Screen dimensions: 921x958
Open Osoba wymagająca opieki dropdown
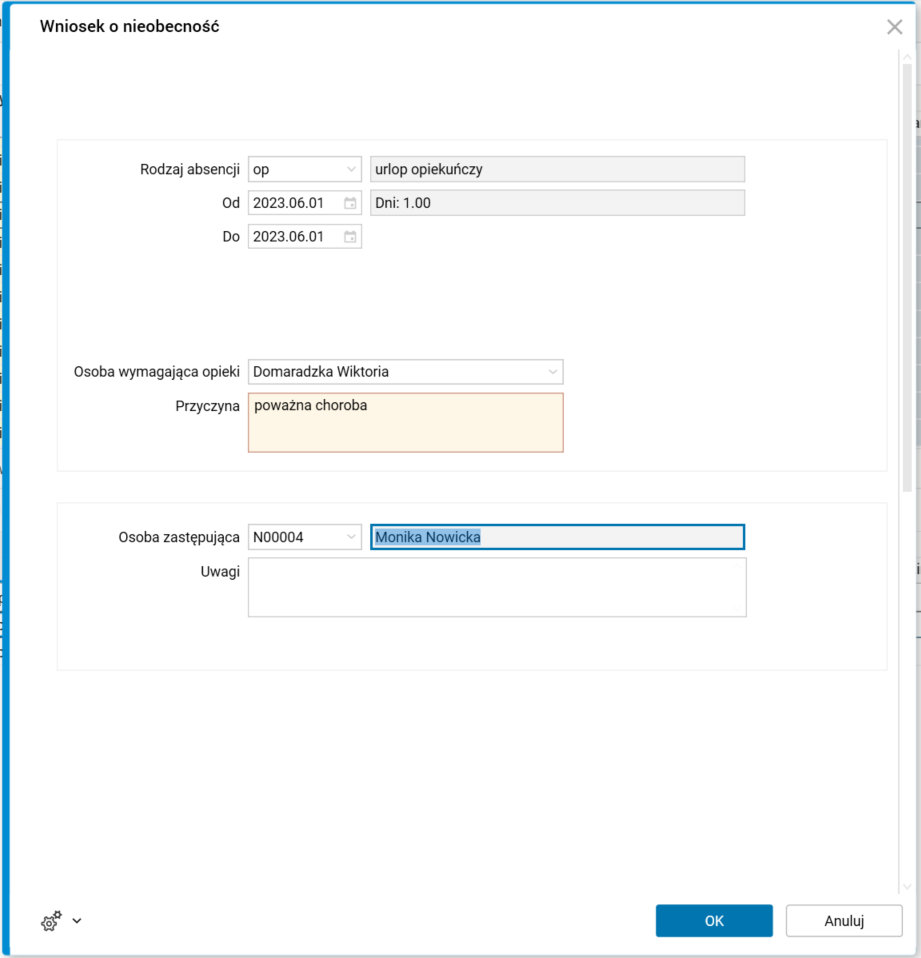pos(552,372)
